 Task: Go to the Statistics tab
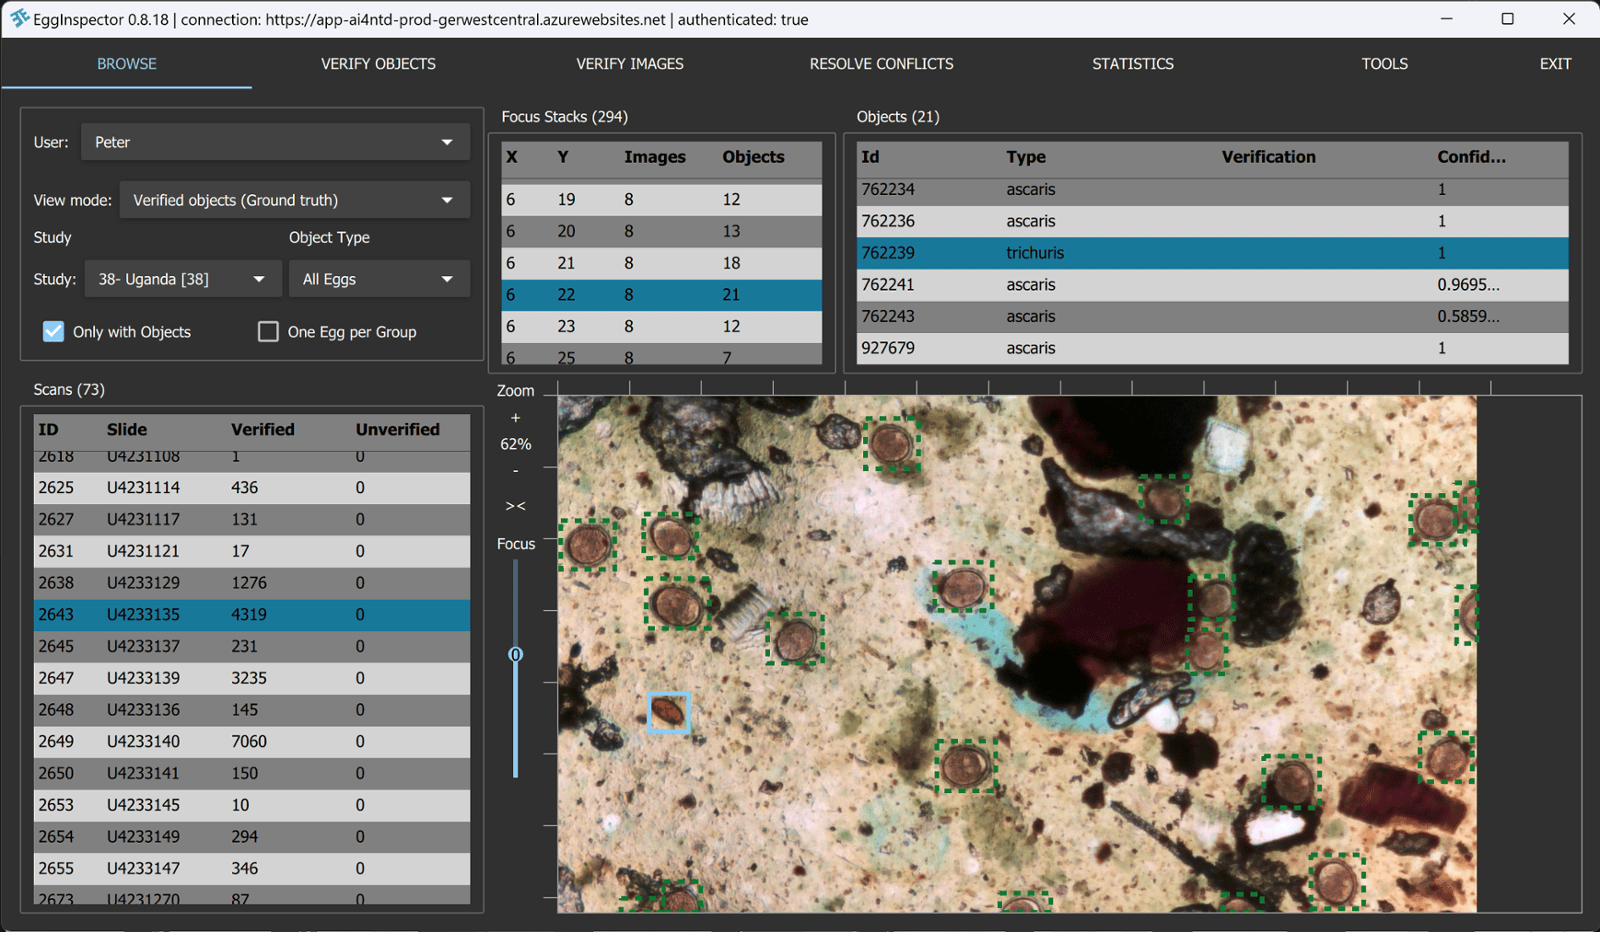pyautogui.click(x=1132, y=64)
